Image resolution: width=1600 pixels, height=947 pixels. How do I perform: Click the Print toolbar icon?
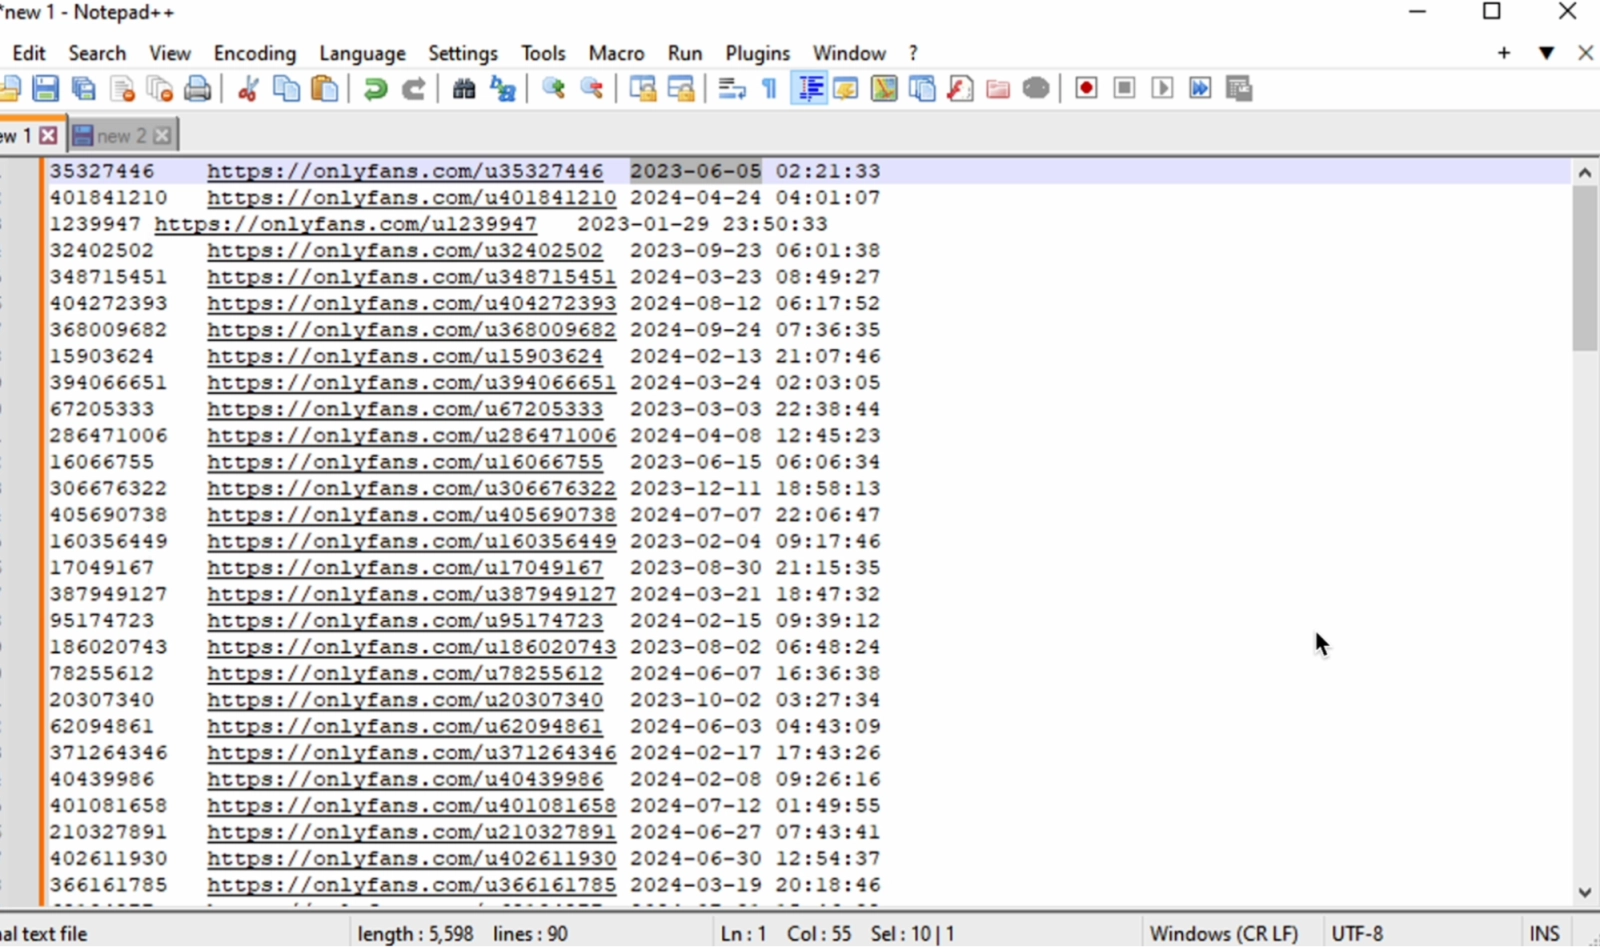tap(198, 89)
